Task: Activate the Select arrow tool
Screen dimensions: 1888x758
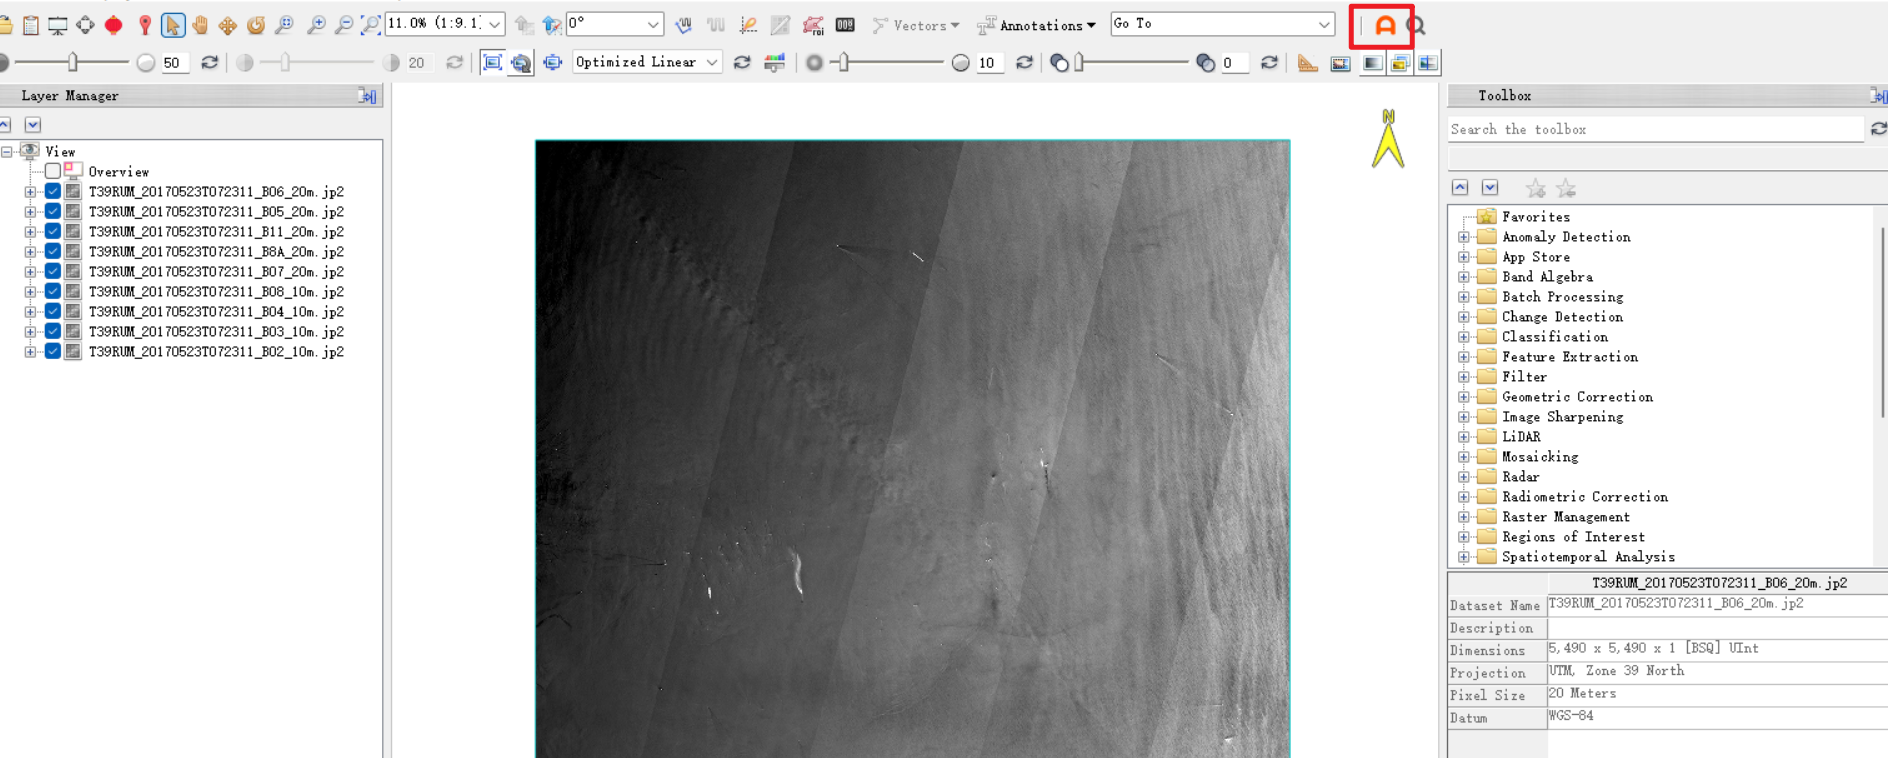Action: pos(172,25)
